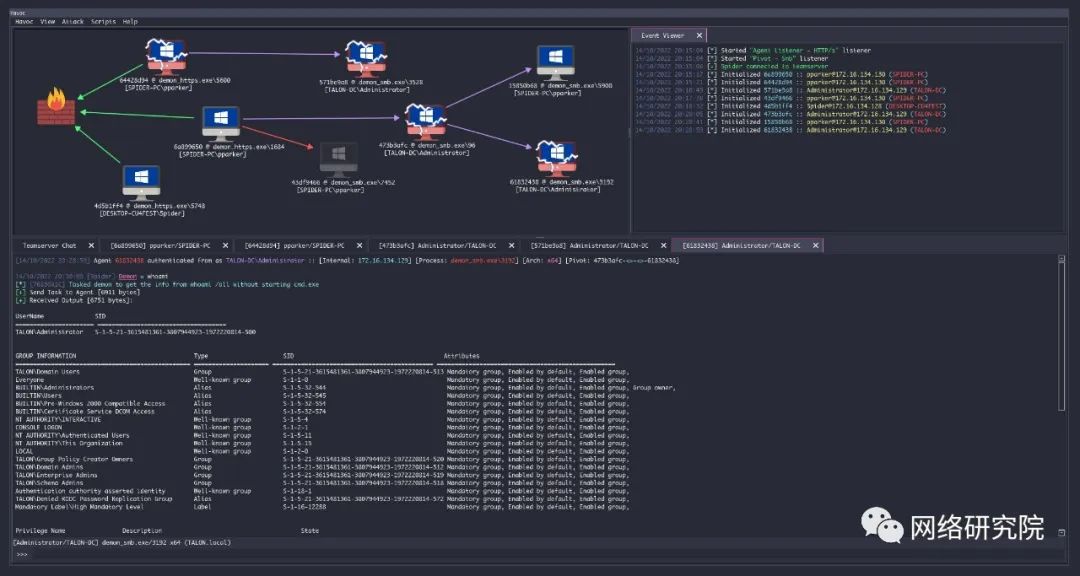The height and width of the screenshot is (576, 1080).
Task: Select agent 15850b68 demon_smb.exe node icon
Action: point(555,63)
